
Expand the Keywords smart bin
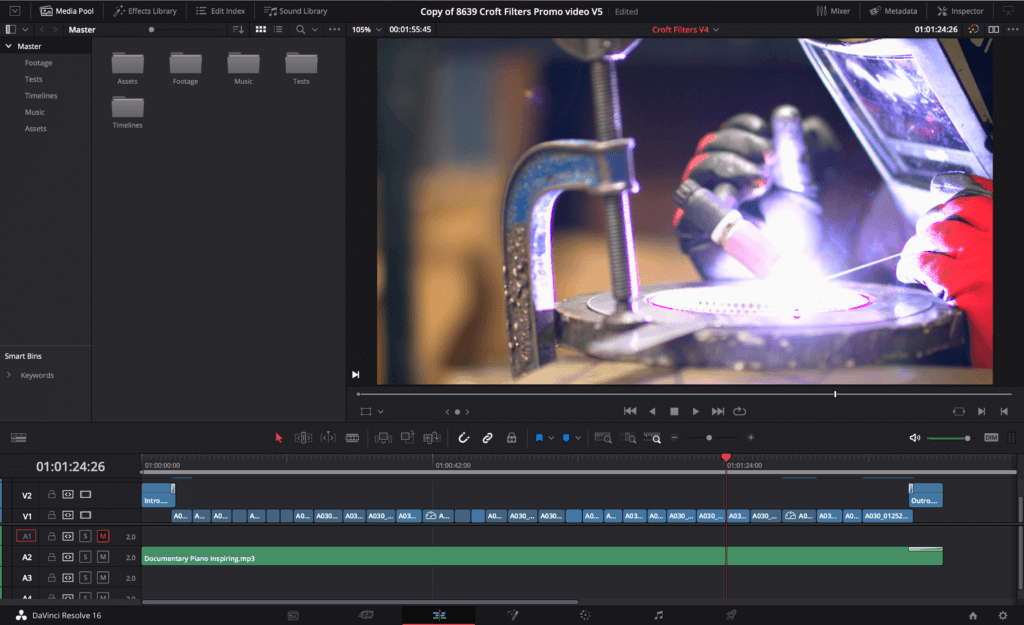click(x=8, y=375)
